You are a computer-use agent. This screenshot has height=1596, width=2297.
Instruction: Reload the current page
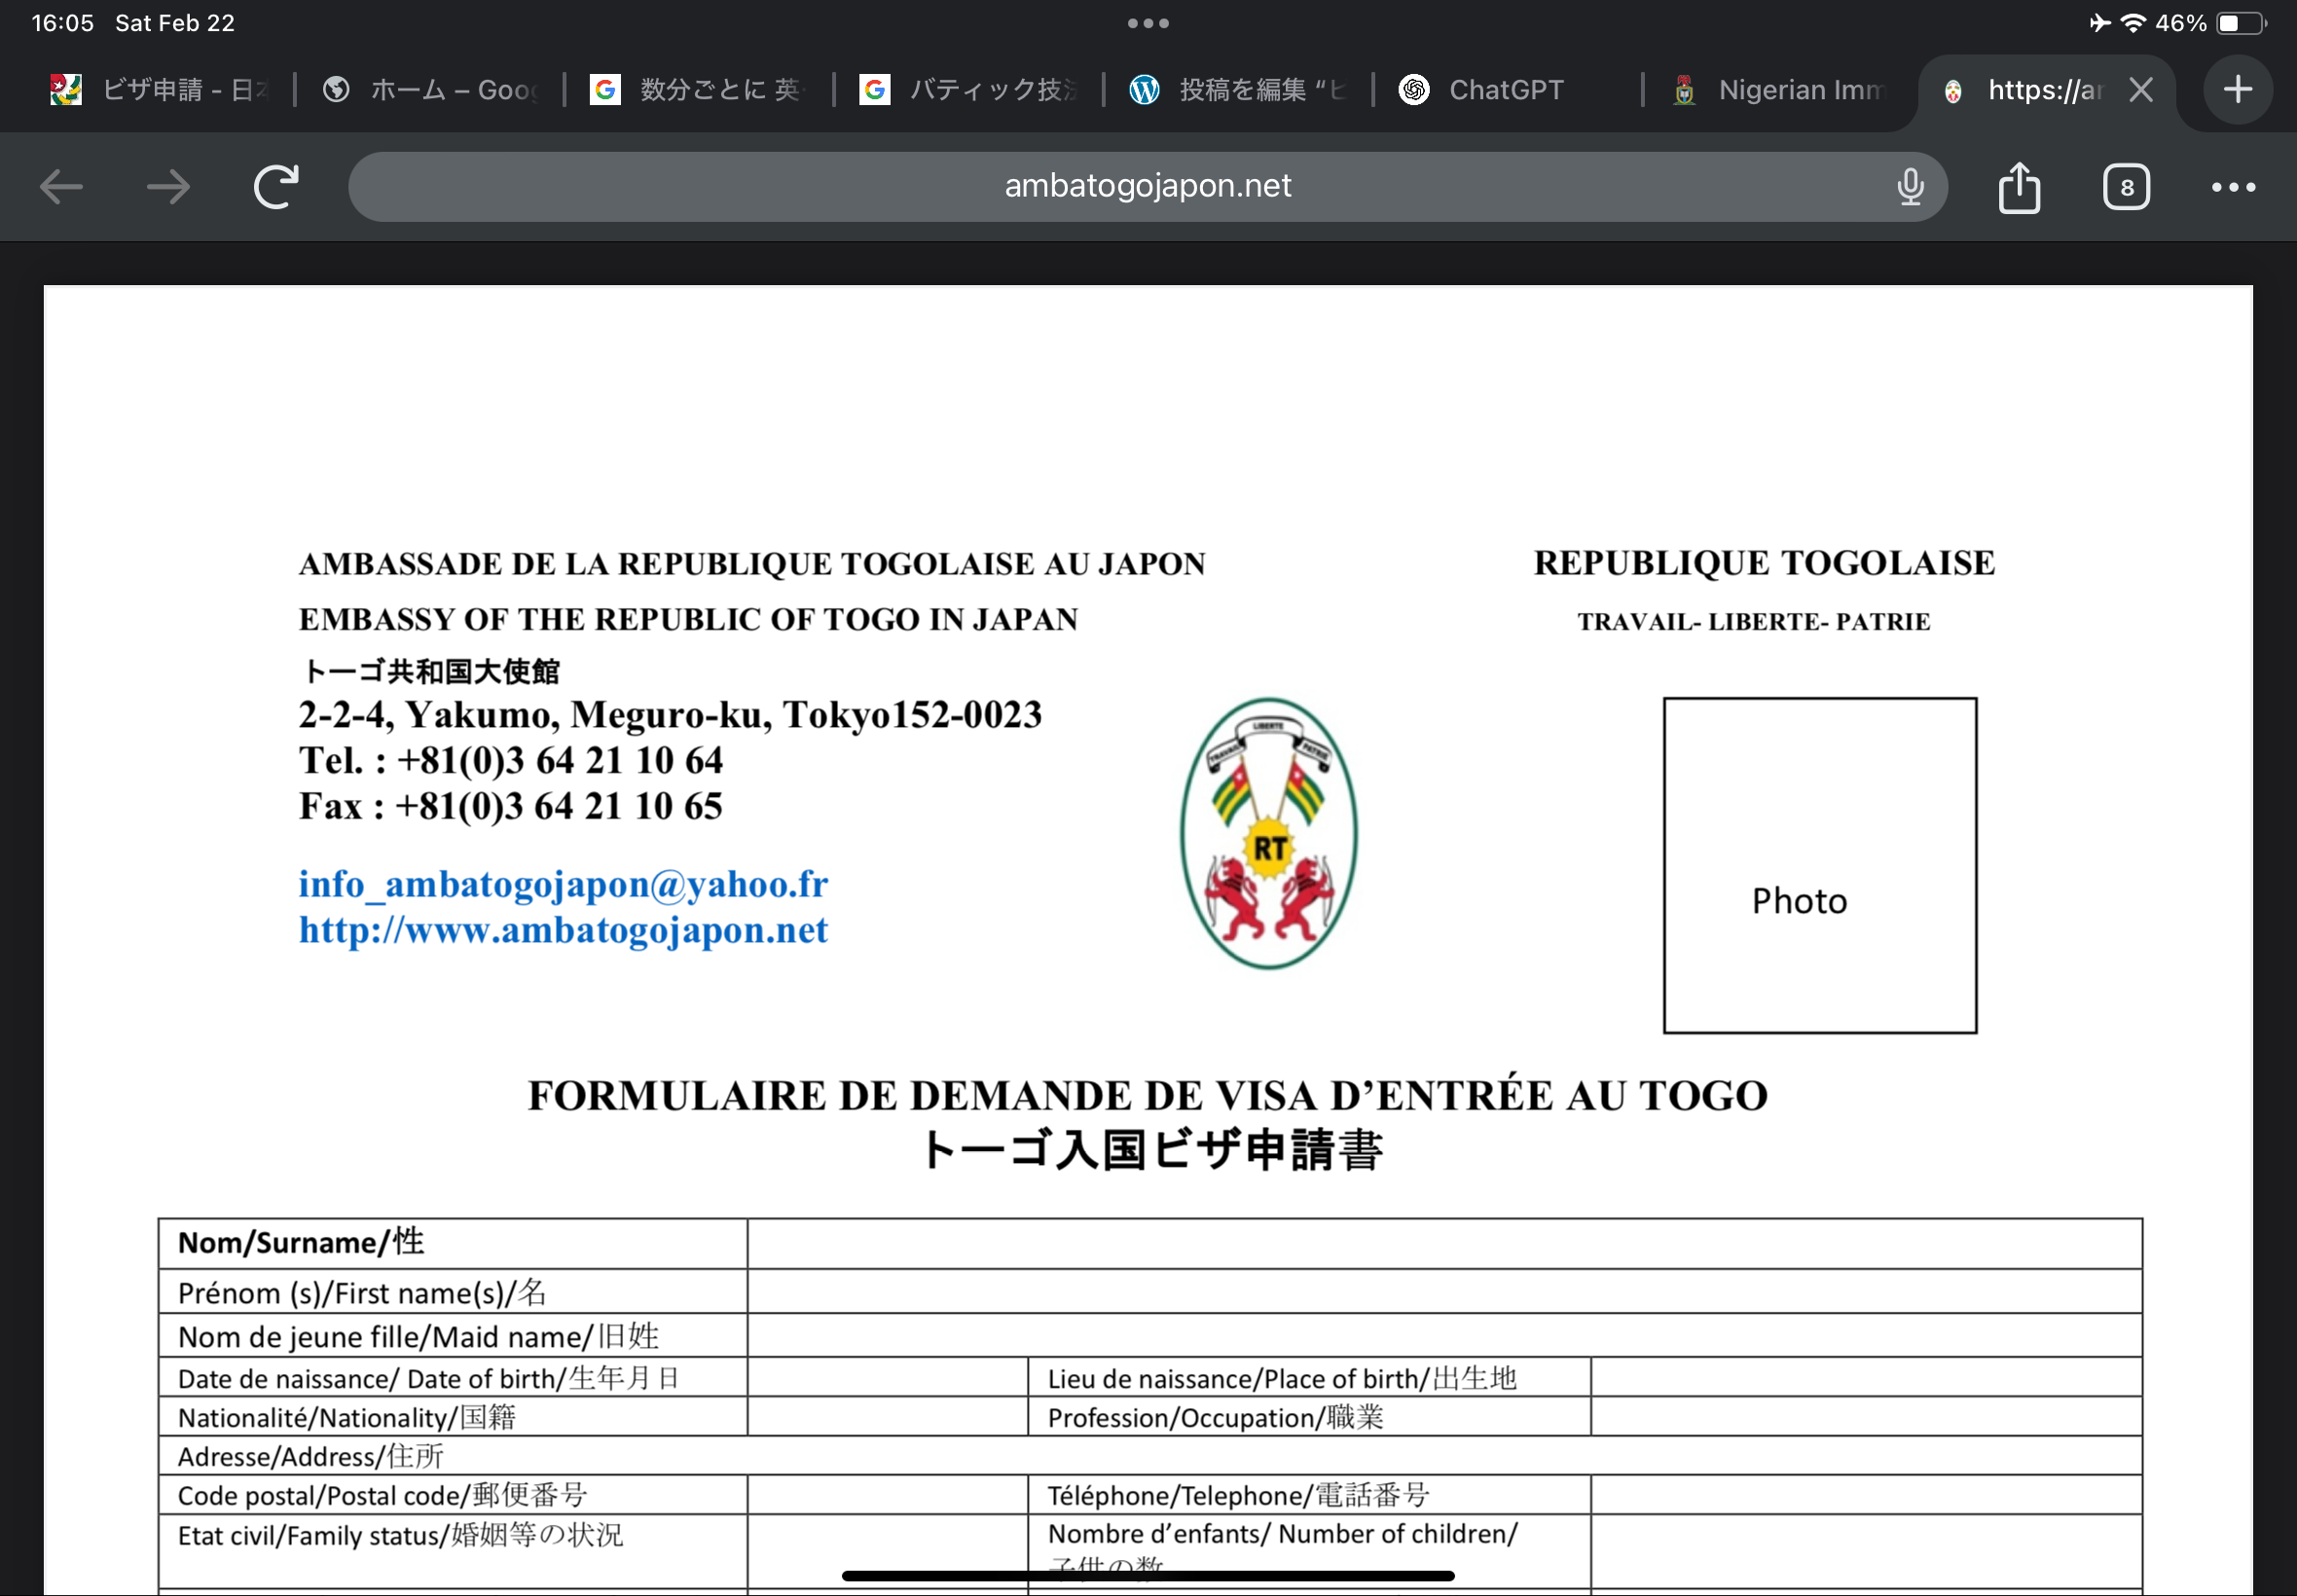[276, 187]
